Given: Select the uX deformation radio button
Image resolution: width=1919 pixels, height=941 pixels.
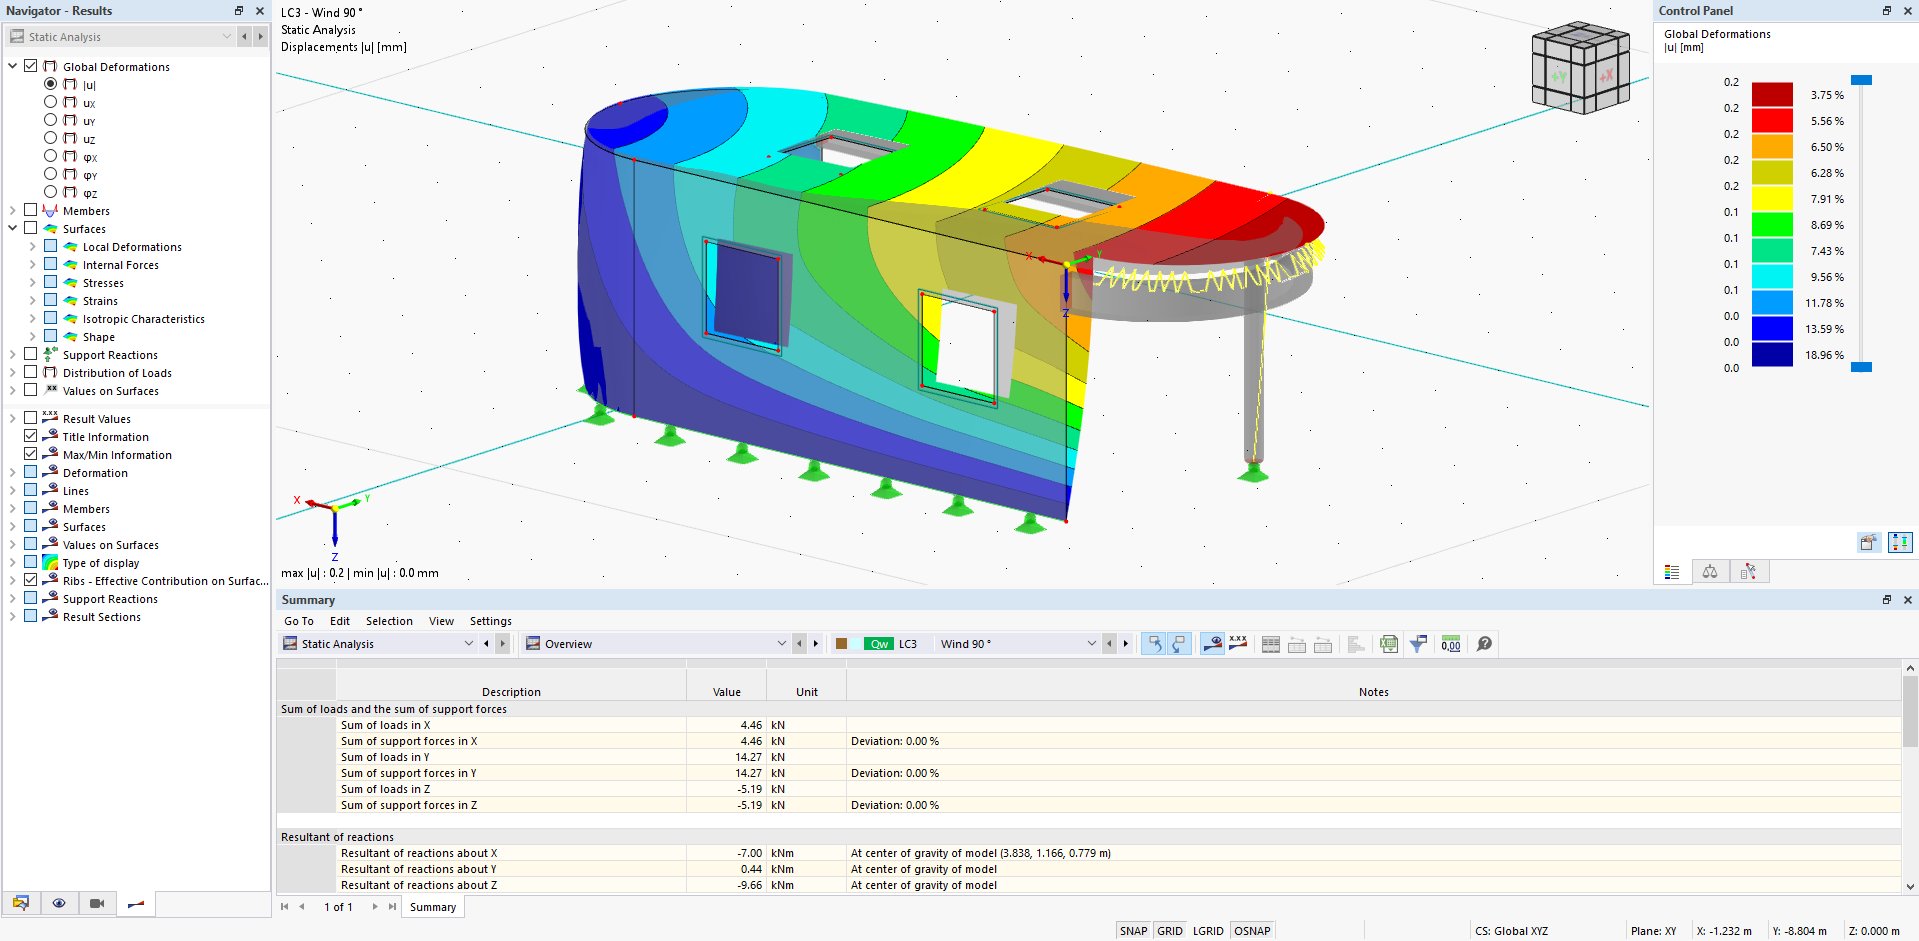Looking at the screenshot, I should point(50,102).
